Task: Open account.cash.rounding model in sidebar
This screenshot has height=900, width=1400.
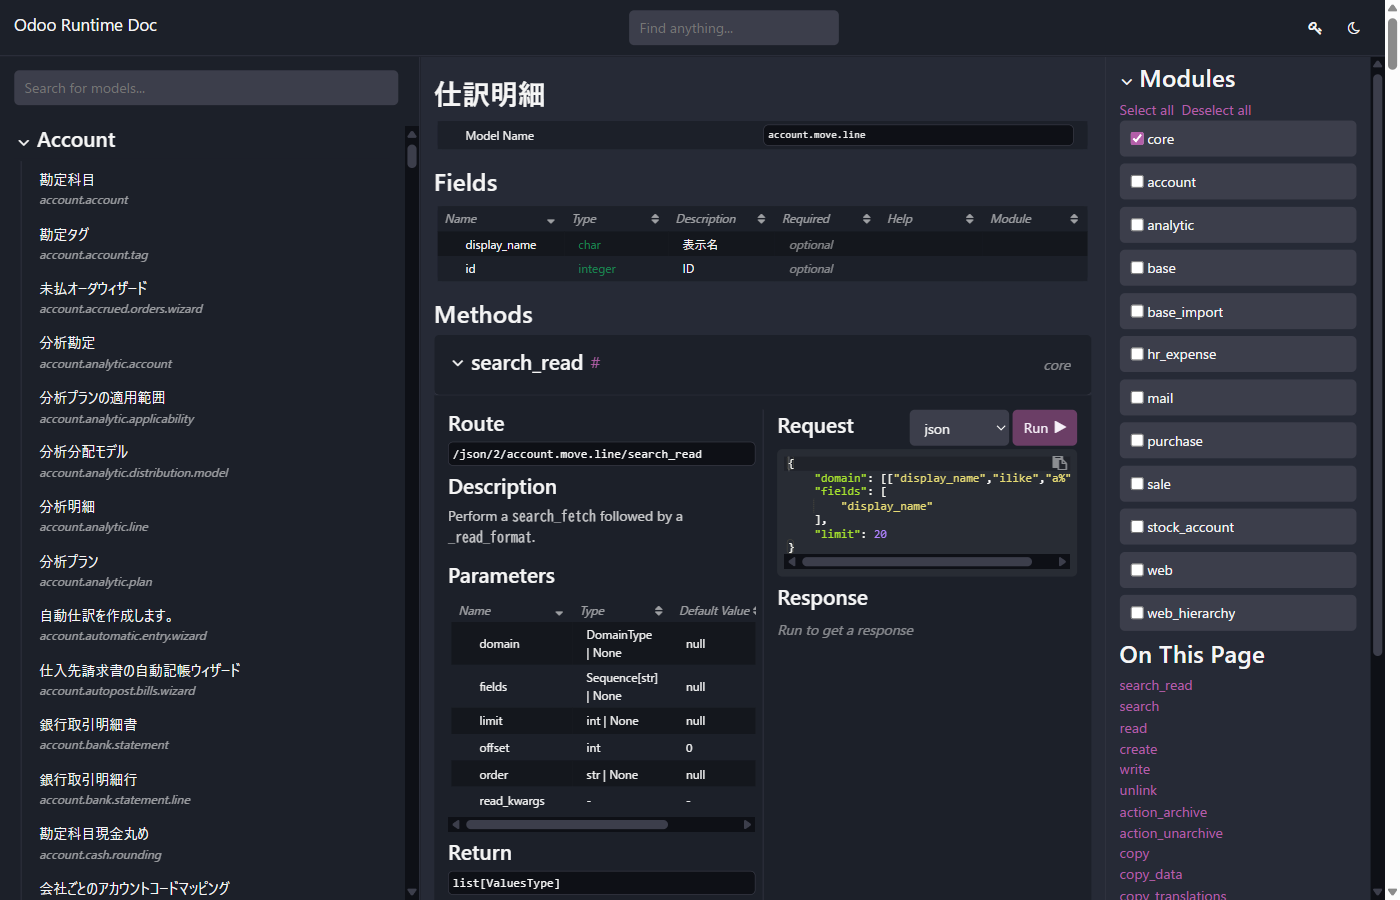Action: click(100, 843)
